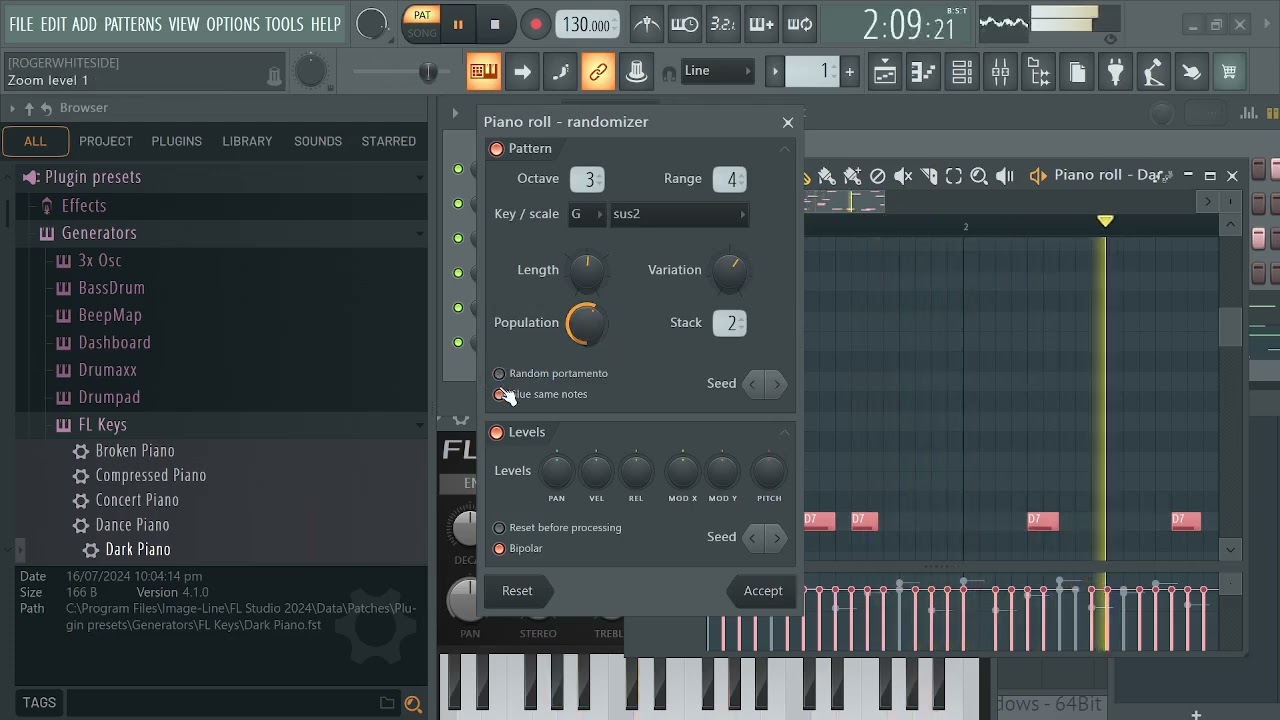Pause playback with the pause button
Image resolution: width=1280 pixels, height=720 pixels.
click(458, 25)
